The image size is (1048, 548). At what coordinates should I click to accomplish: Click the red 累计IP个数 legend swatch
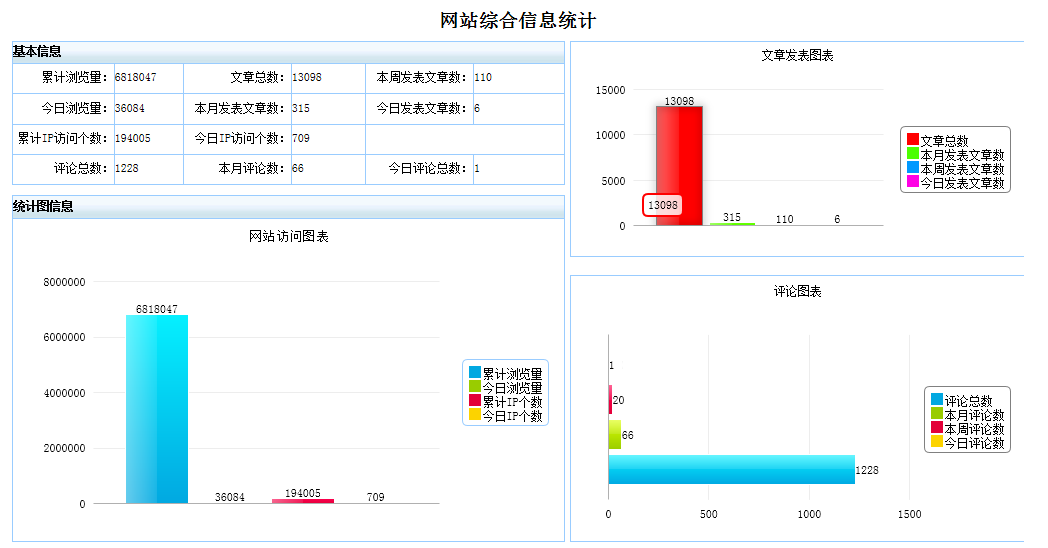coord(475,401)
